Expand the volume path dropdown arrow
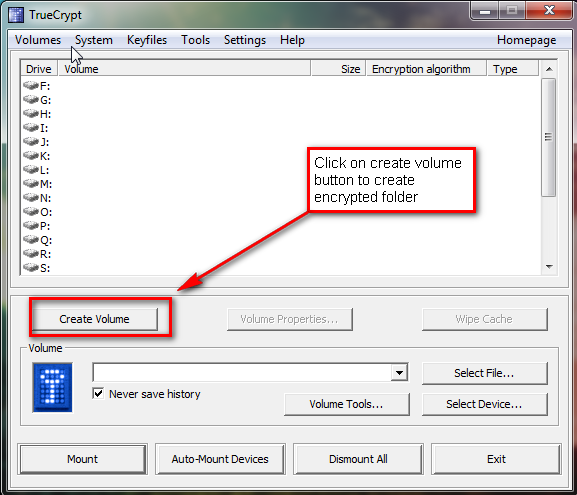This screenshot has height=495, width=577. 399,373
